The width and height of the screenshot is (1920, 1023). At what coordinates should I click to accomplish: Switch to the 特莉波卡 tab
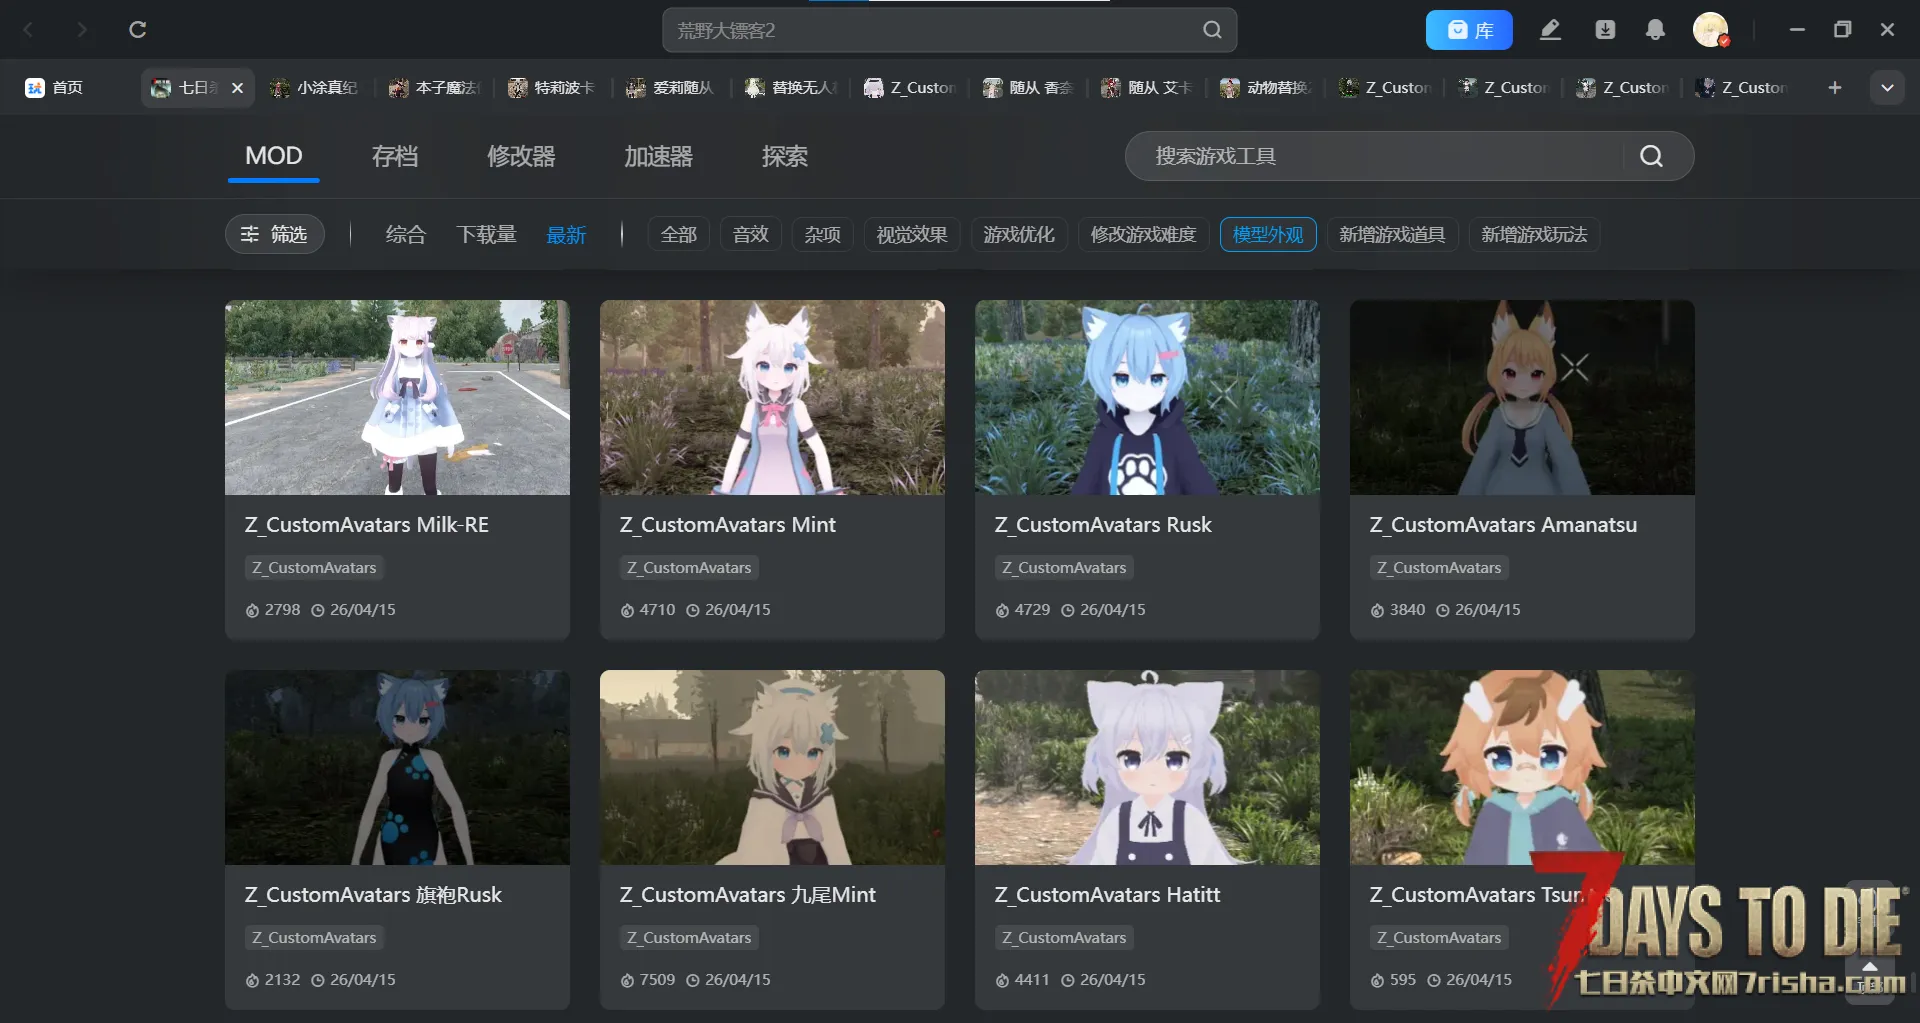(x=553, y=88)
